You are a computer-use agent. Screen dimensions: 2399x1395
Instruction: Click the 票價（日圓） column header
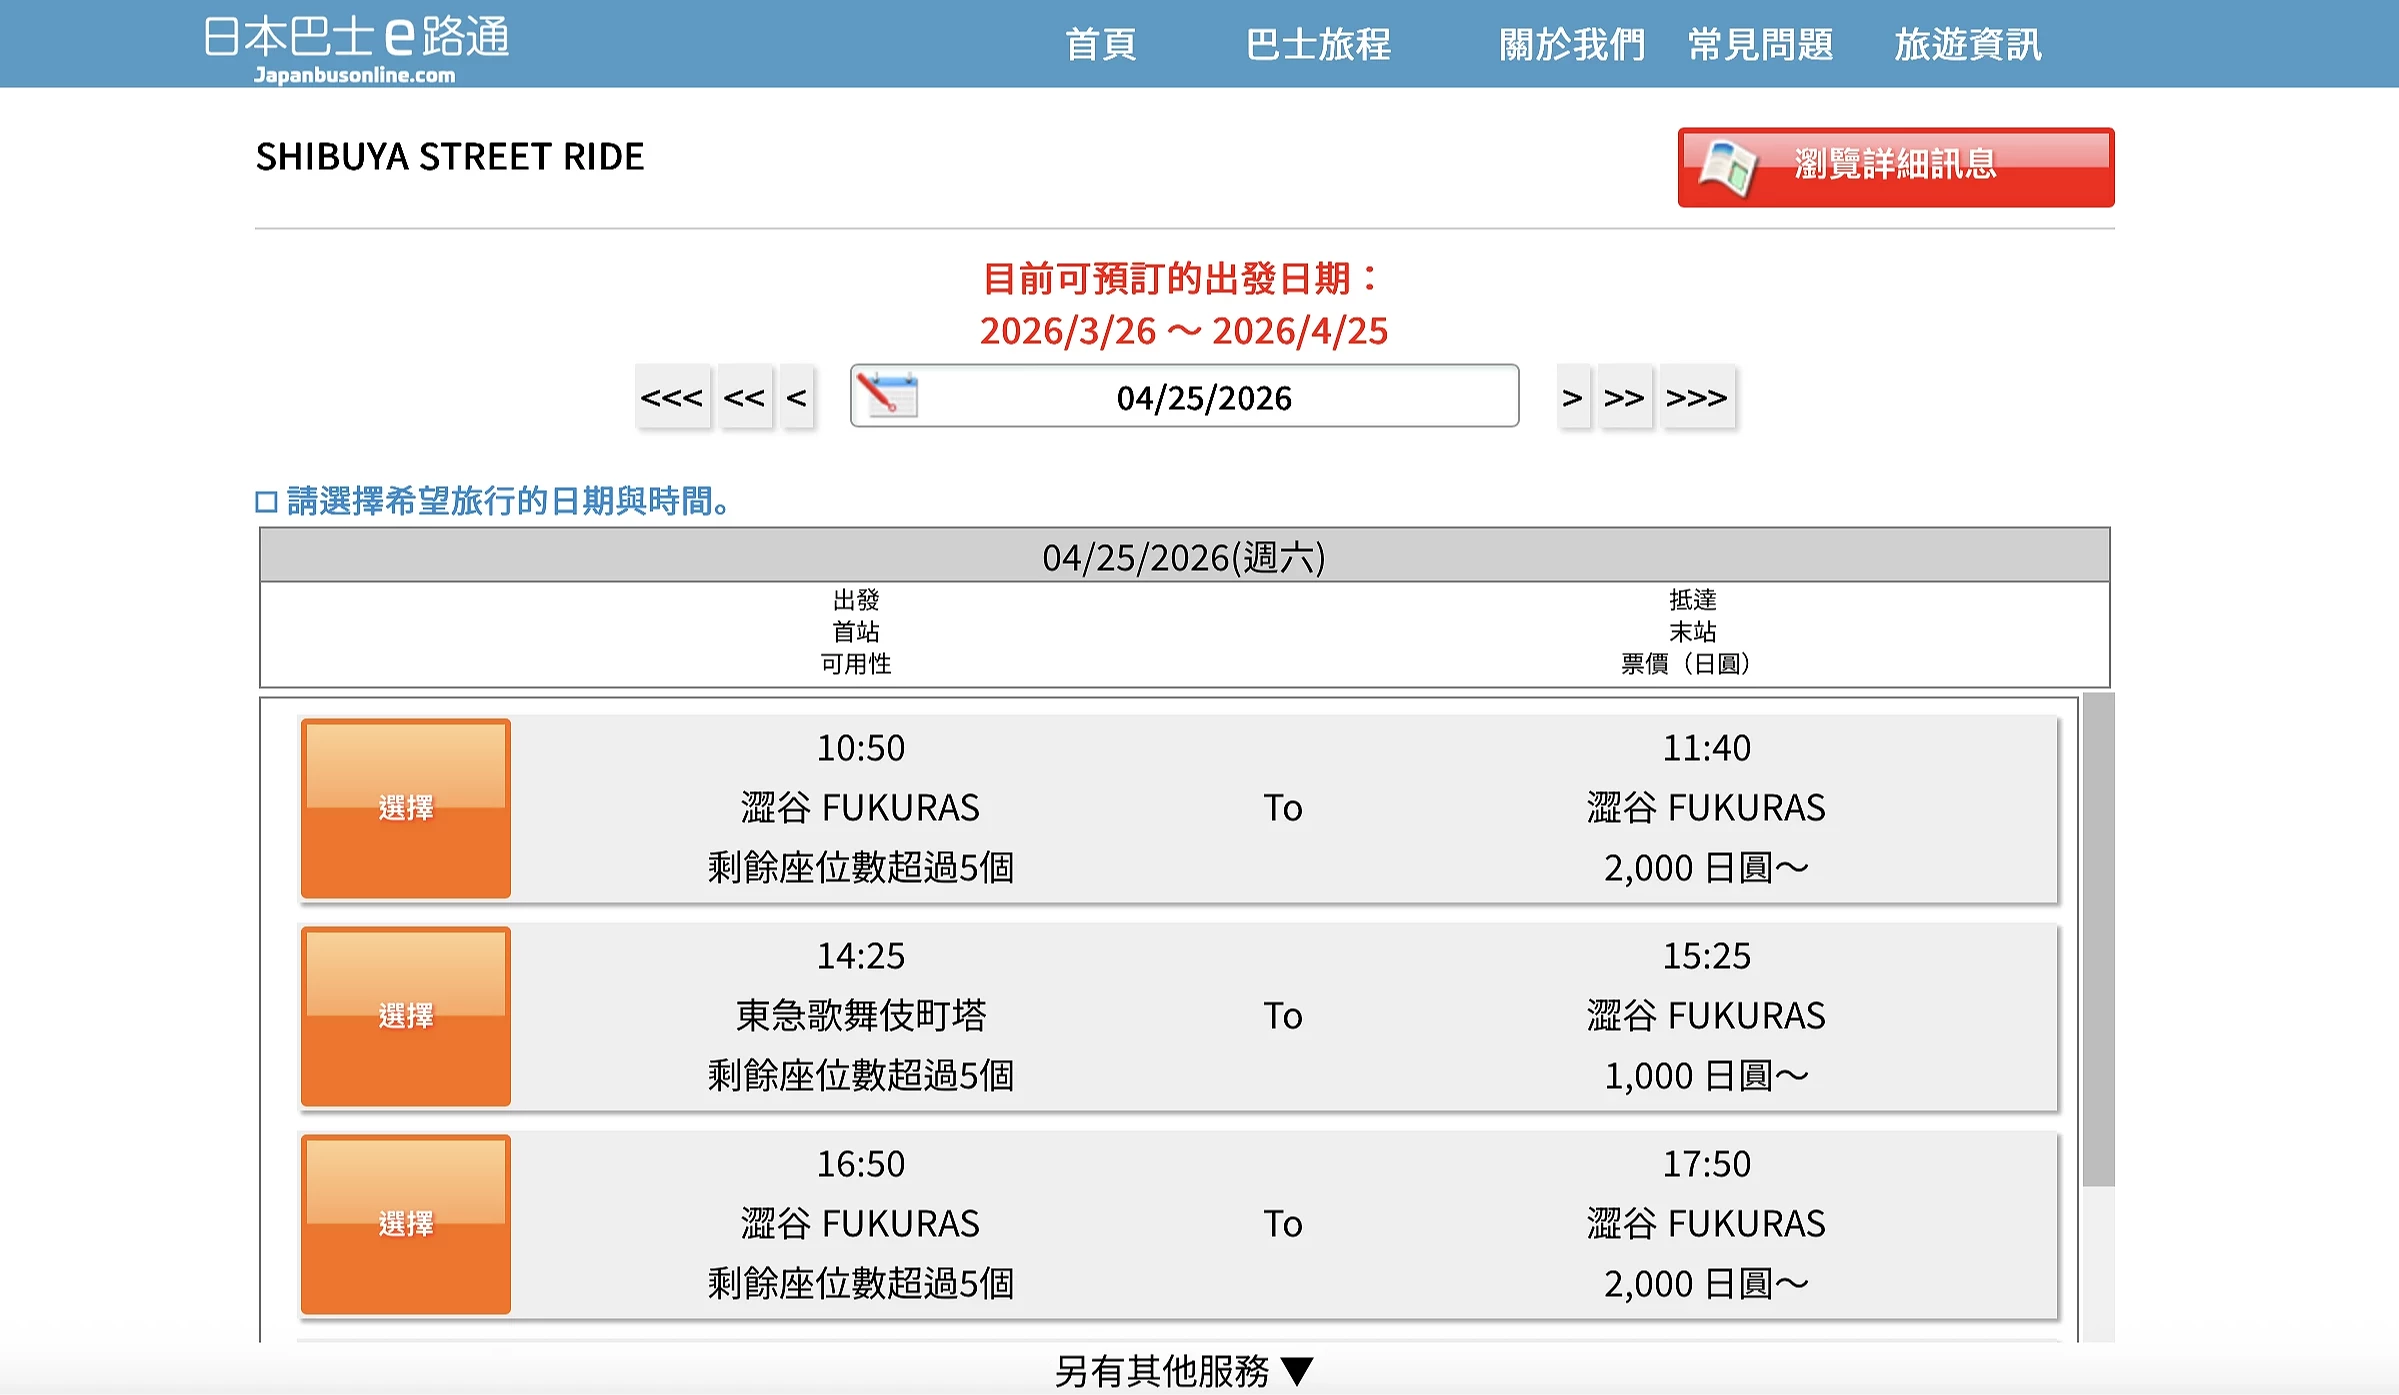click(x=1685, y=664)
